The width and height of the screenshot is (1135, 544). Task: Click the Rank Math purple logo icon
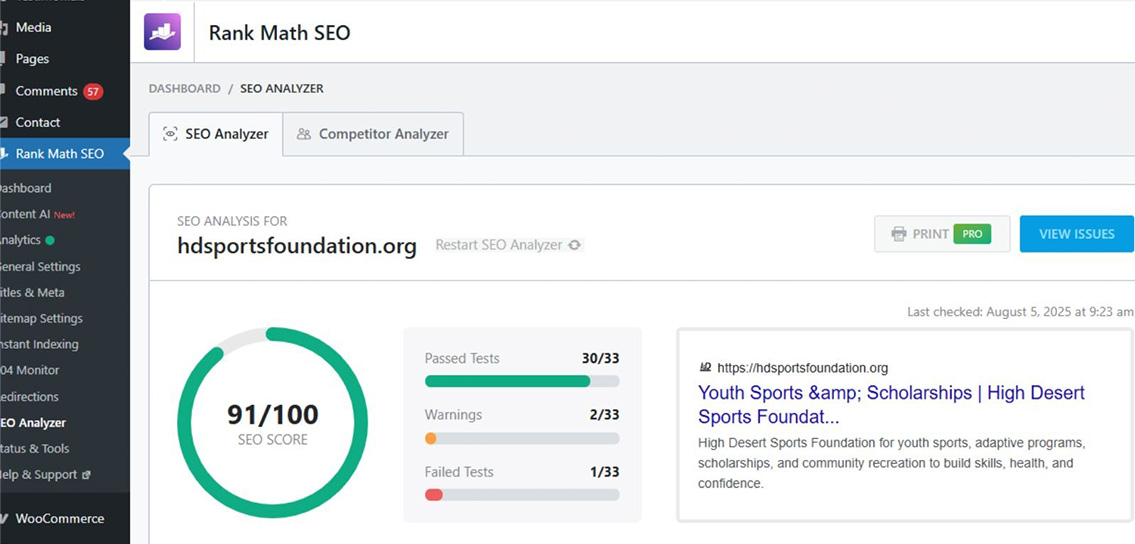tap(162, 32)
